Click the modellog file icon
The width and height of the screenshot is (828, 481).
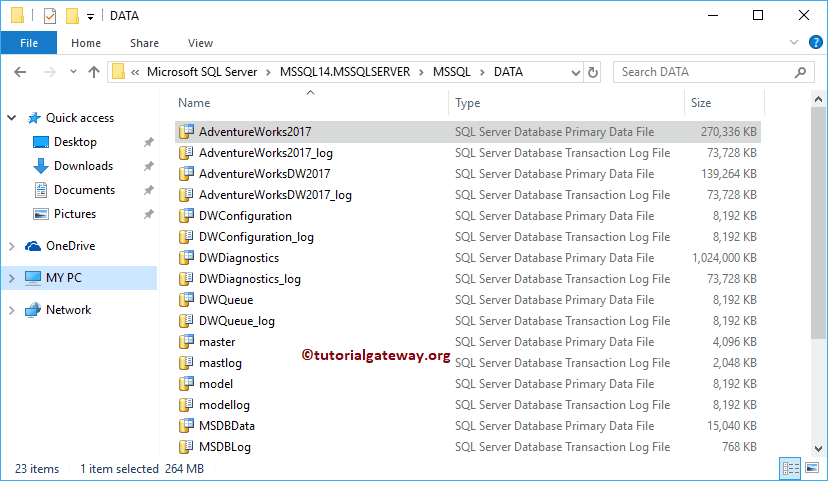[186, 405]
